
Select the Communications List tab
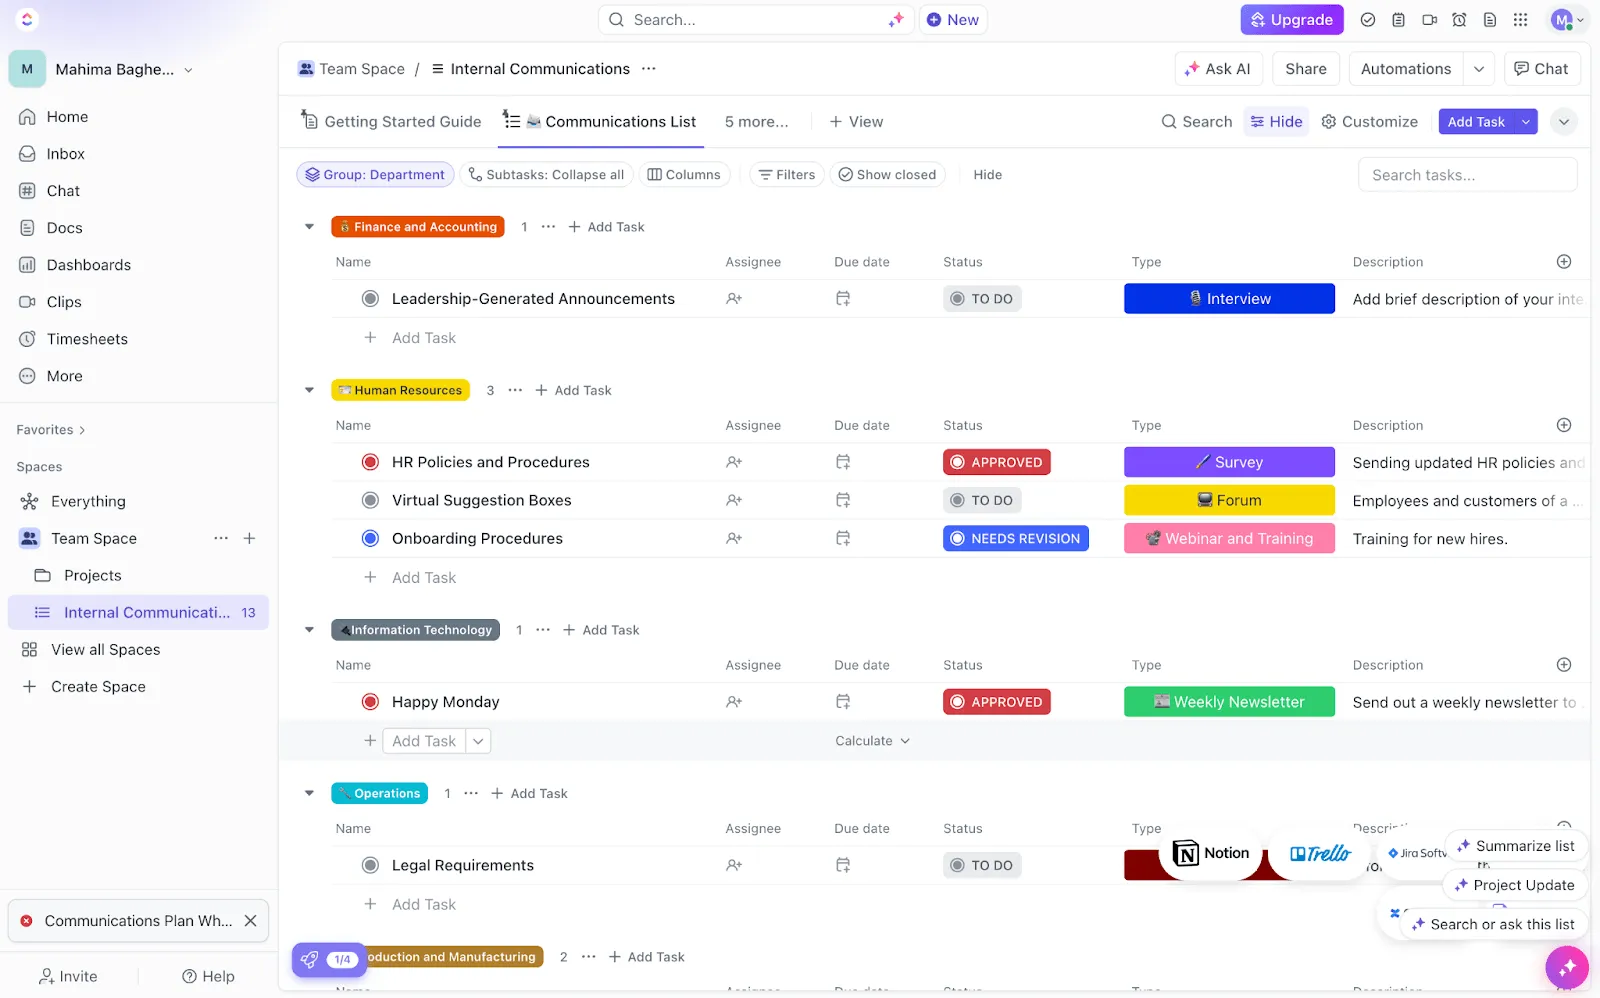tap(599, 122)
